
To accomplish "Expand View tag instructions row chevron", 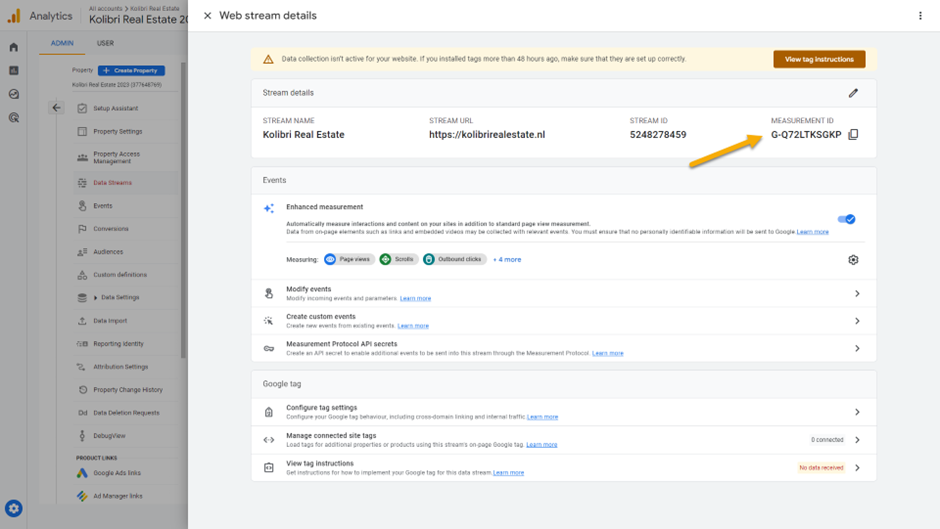I will point(857,468).
